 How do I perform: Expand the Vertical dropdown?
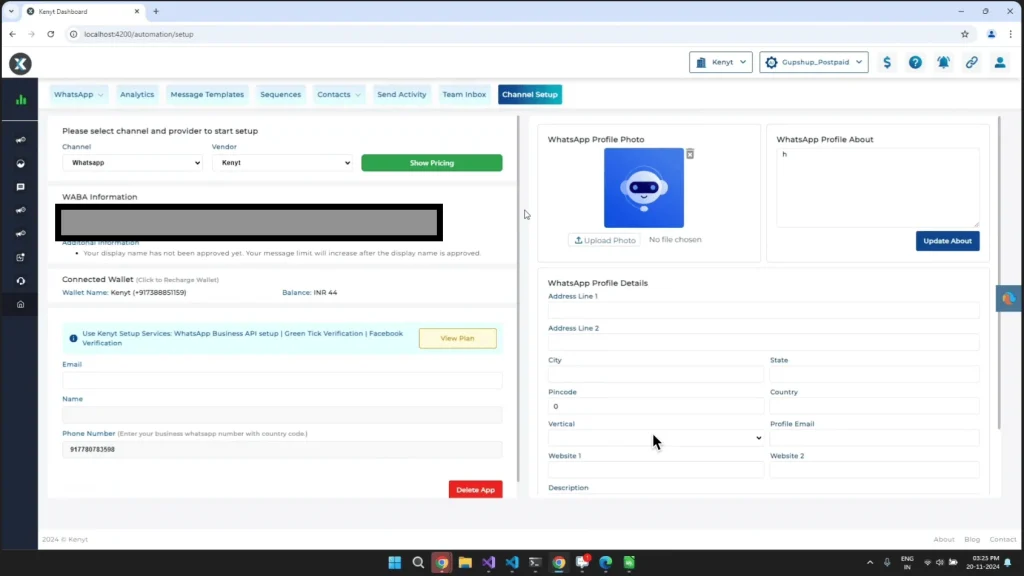(x=656, y=438)
